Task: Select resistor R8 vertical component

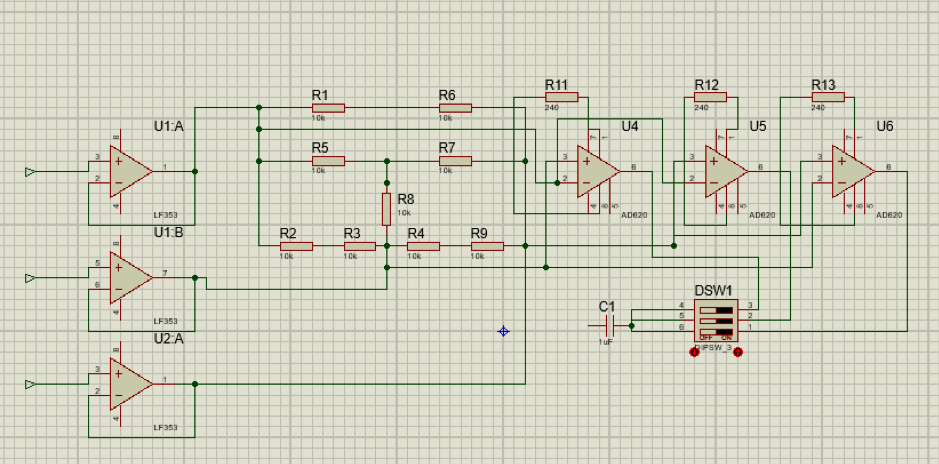Action: [386, 210]
